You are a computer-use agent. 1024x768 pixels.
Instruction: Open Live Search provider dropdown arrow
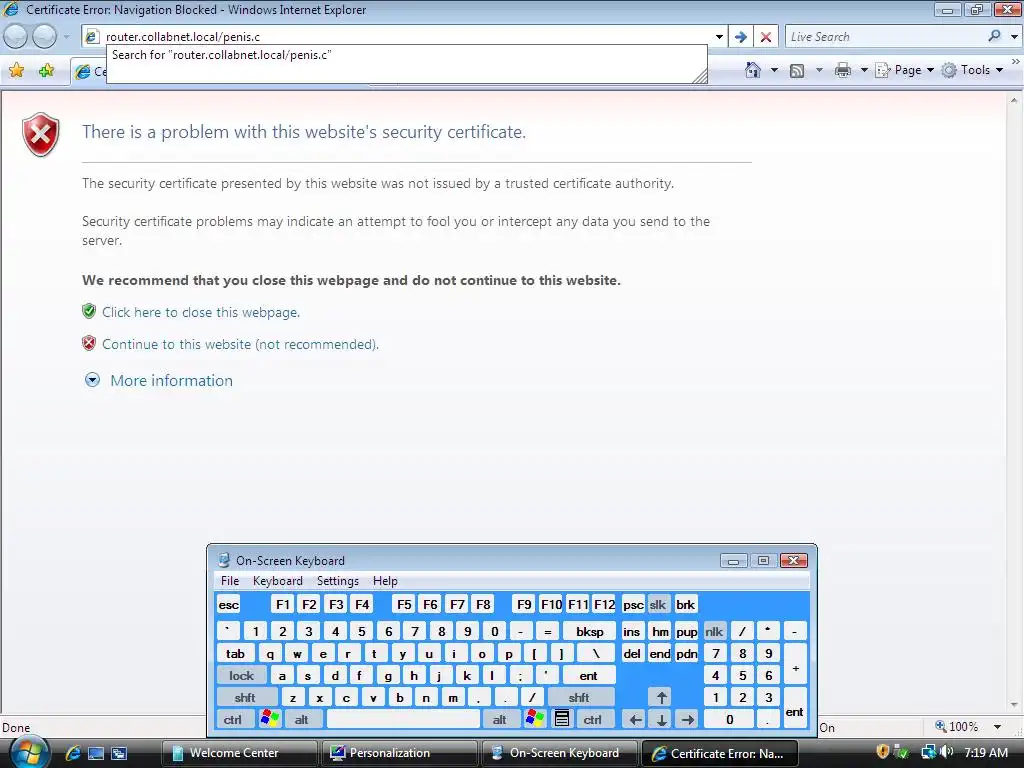point(1014,37)
